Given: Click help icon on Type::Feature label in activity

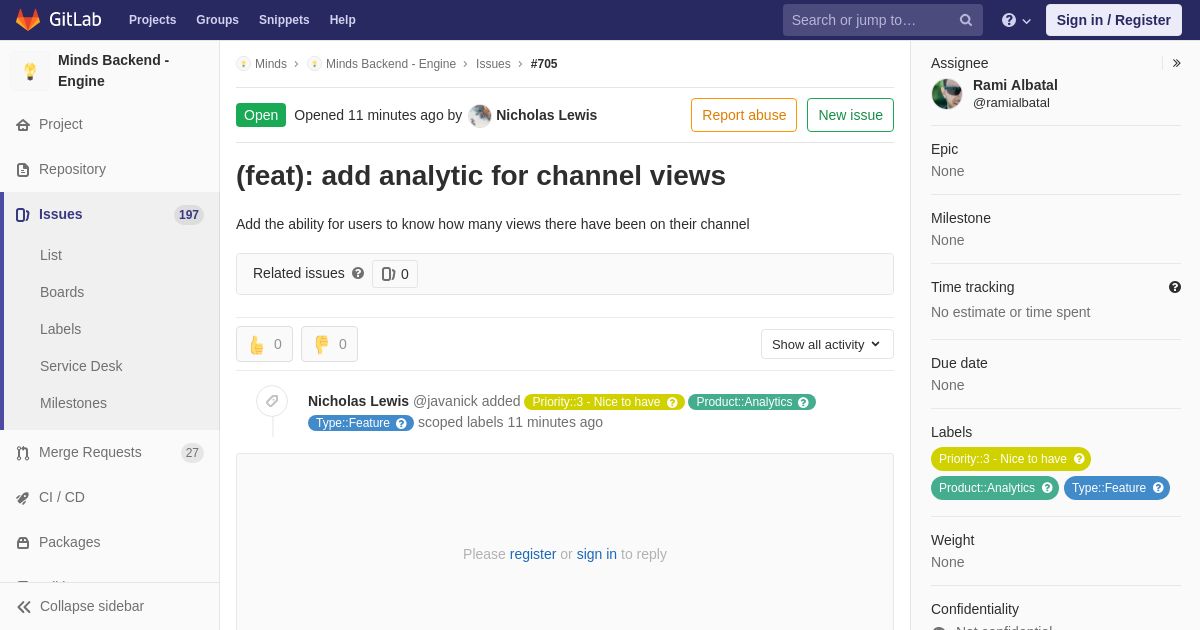Looking at the screenshot, I should click(x=401, y=423).
